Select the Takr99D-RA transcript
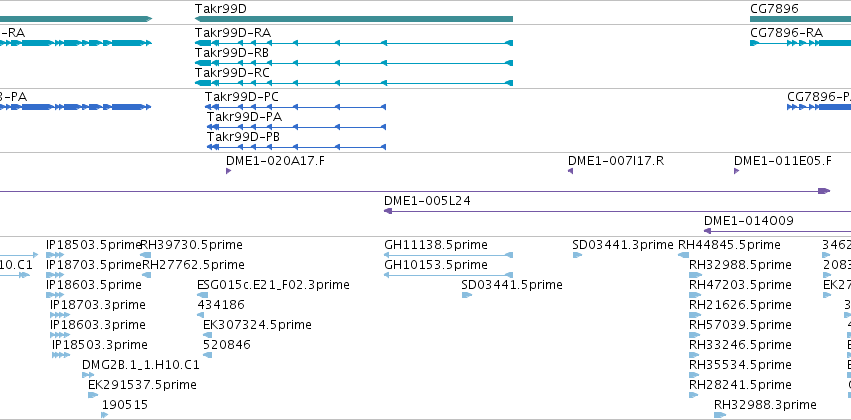 (x=354, y=43)
